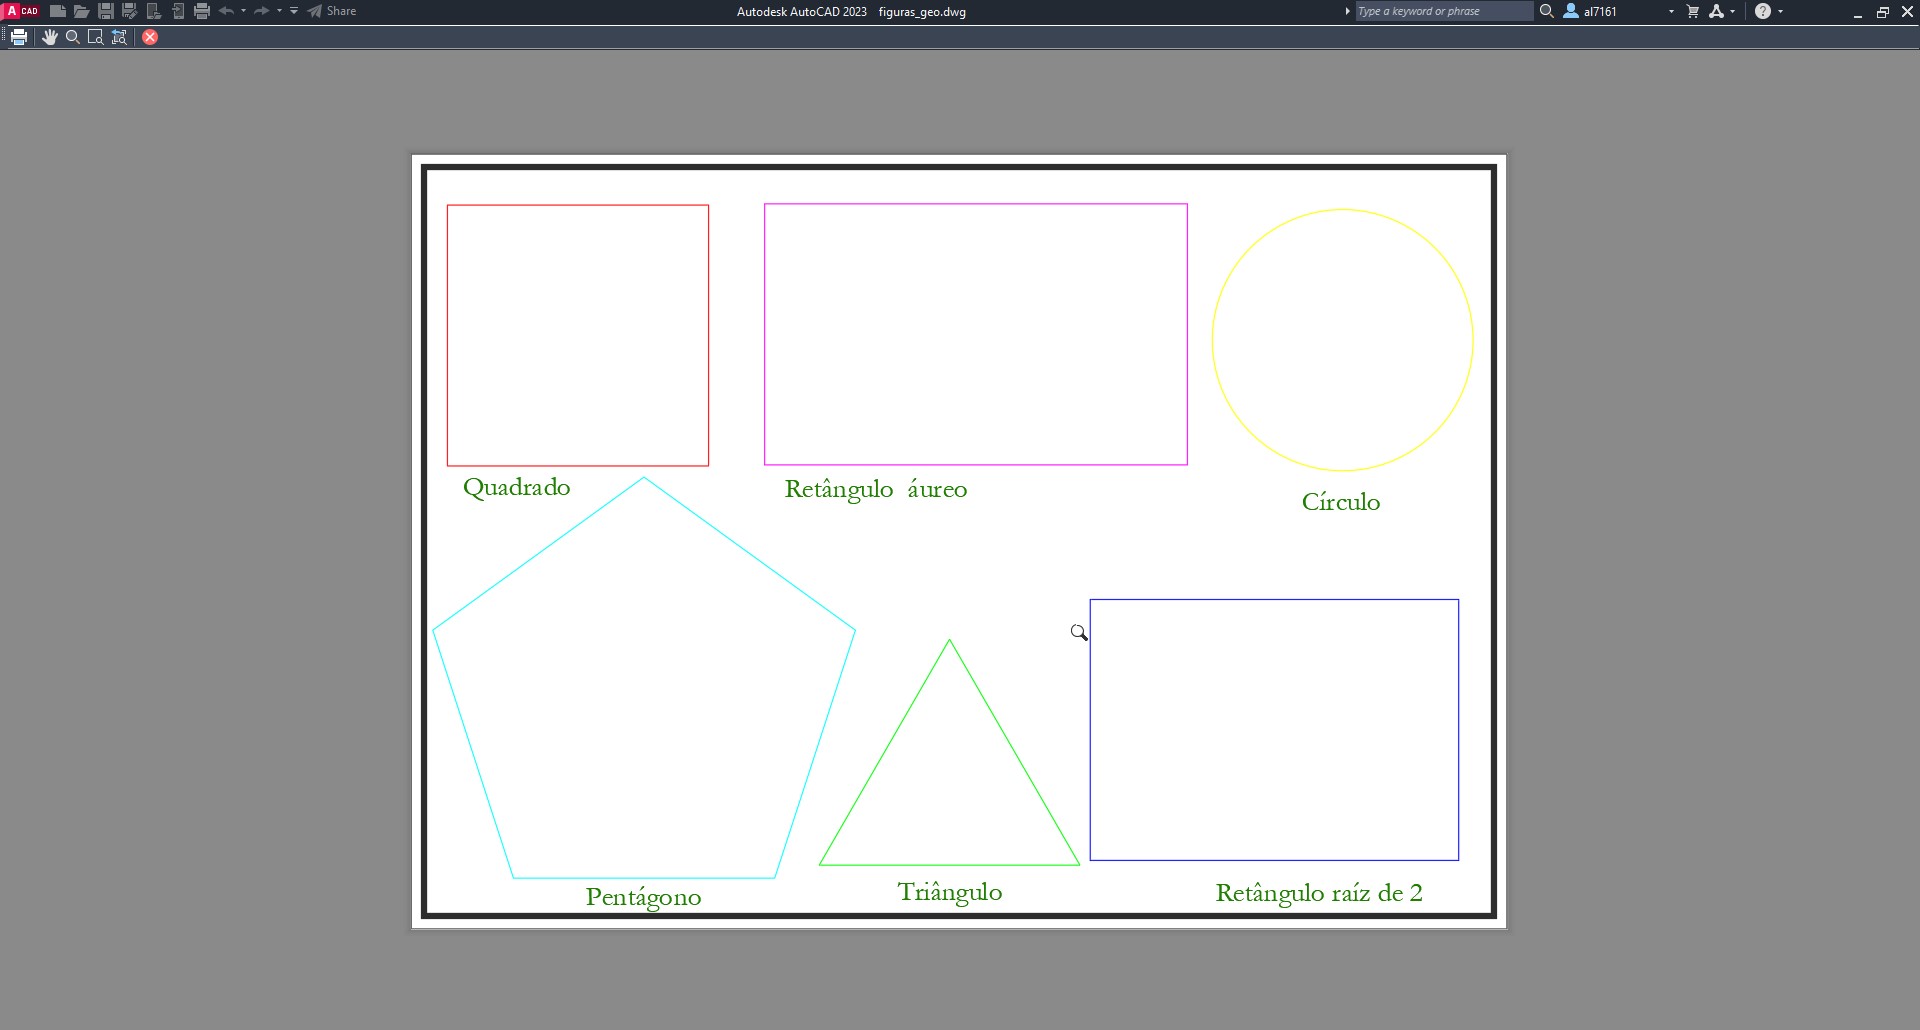Click the Save As icon
The image size is (1920, 1030).
[130, 11]
